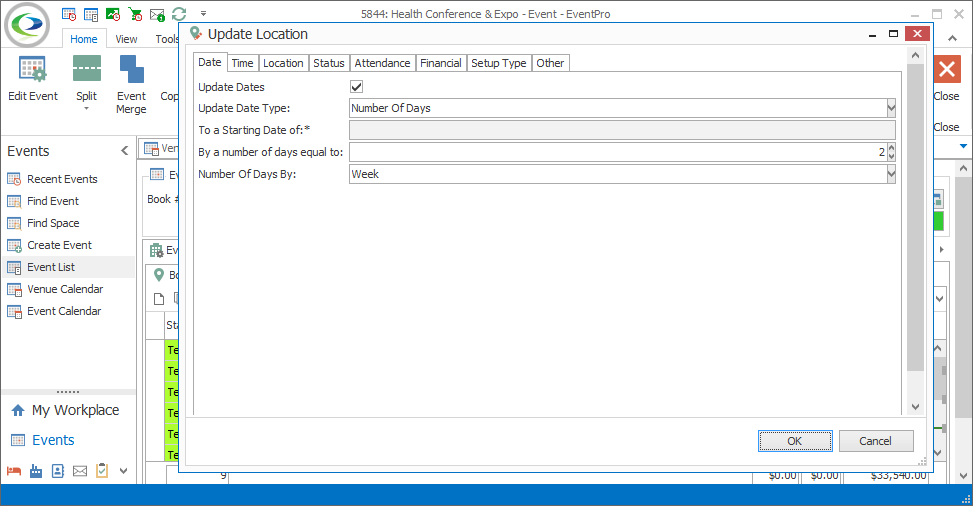Click the blue factory building icon
Screen dimensions: 973x506
click(36, 471)
